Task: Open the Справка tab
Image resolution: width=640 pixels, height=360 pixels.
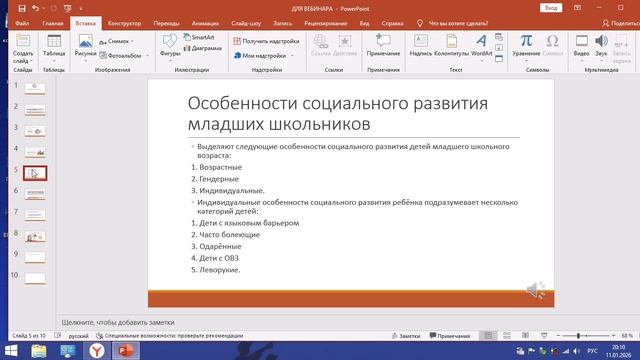Action: (392, 23)
